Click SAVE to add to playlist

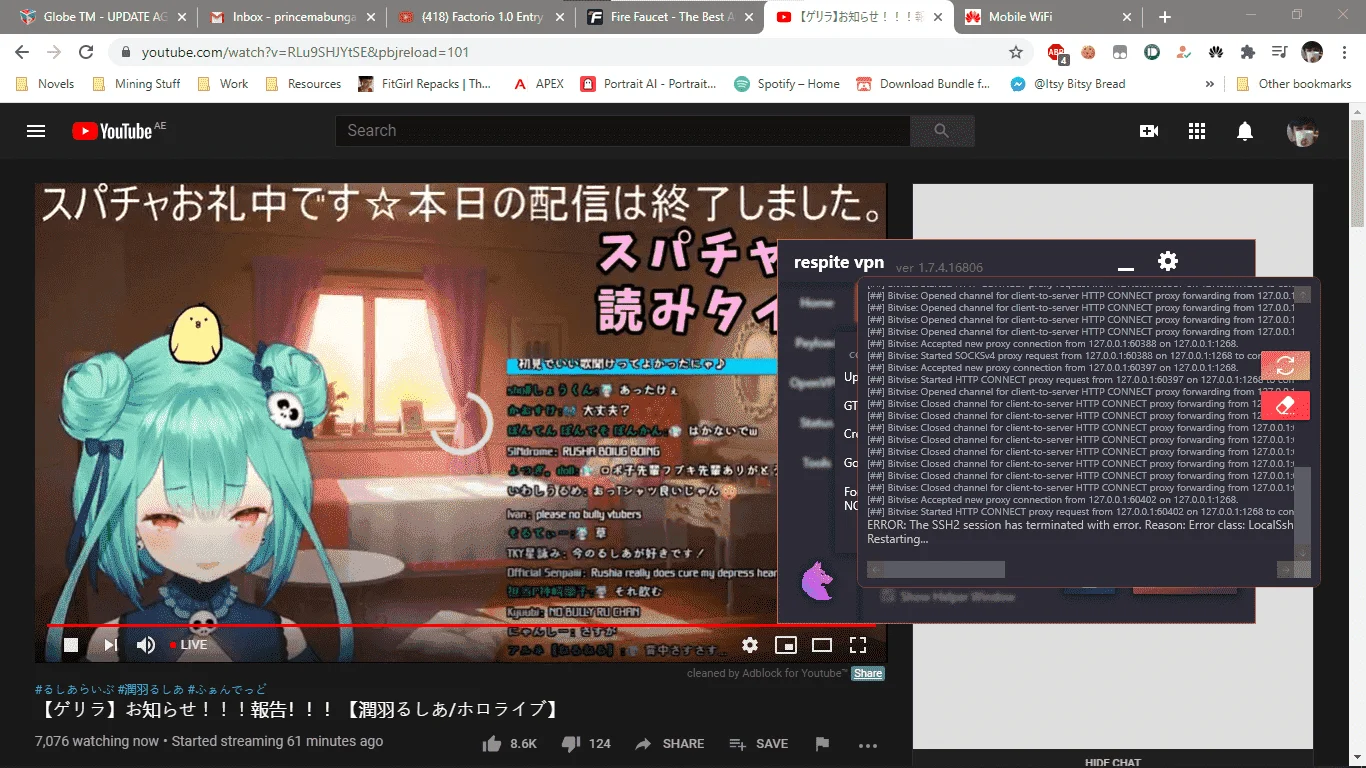759,744
